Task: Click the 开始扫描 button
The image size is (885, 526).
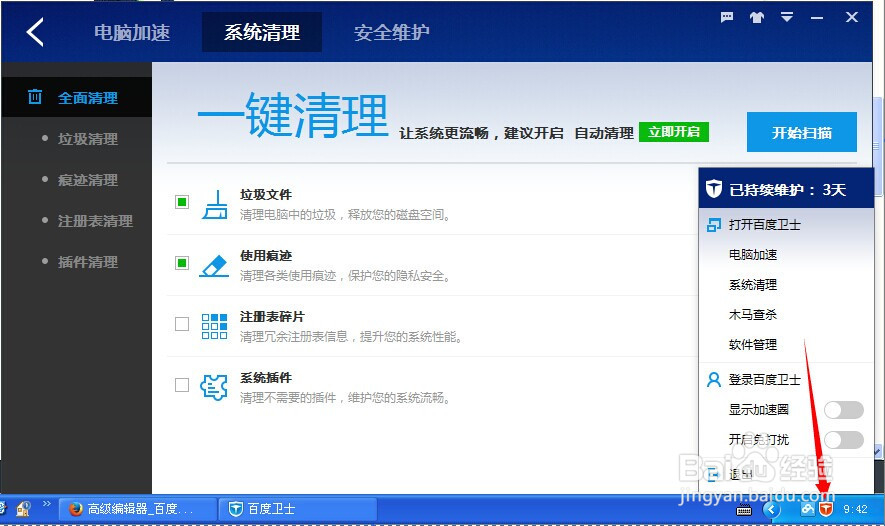Action: coord(802,132)
